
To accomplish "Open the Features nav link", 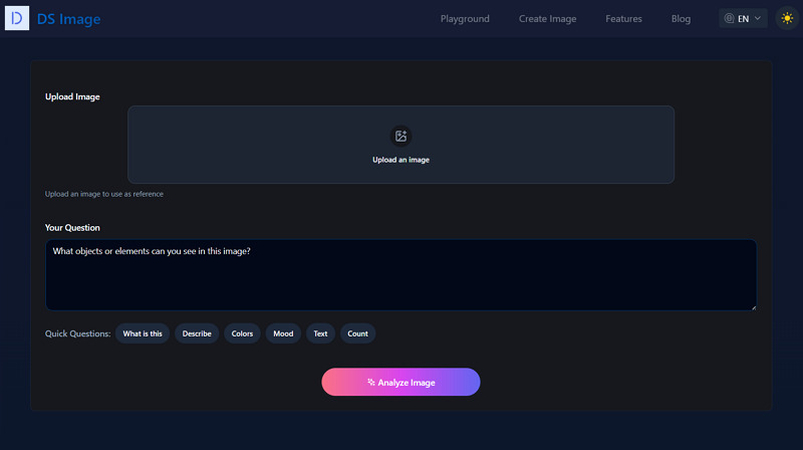I will click(x=624, y=18).
